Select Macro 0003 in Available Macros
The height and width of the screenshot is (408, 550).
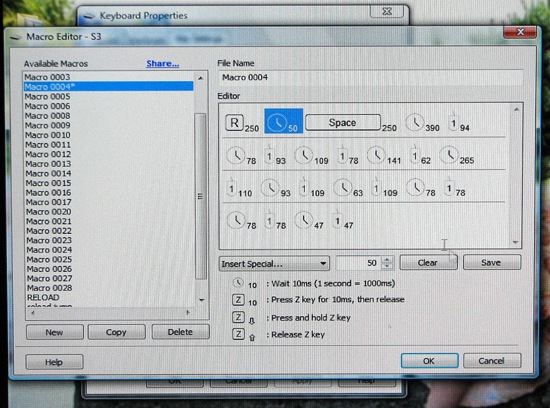108,77
